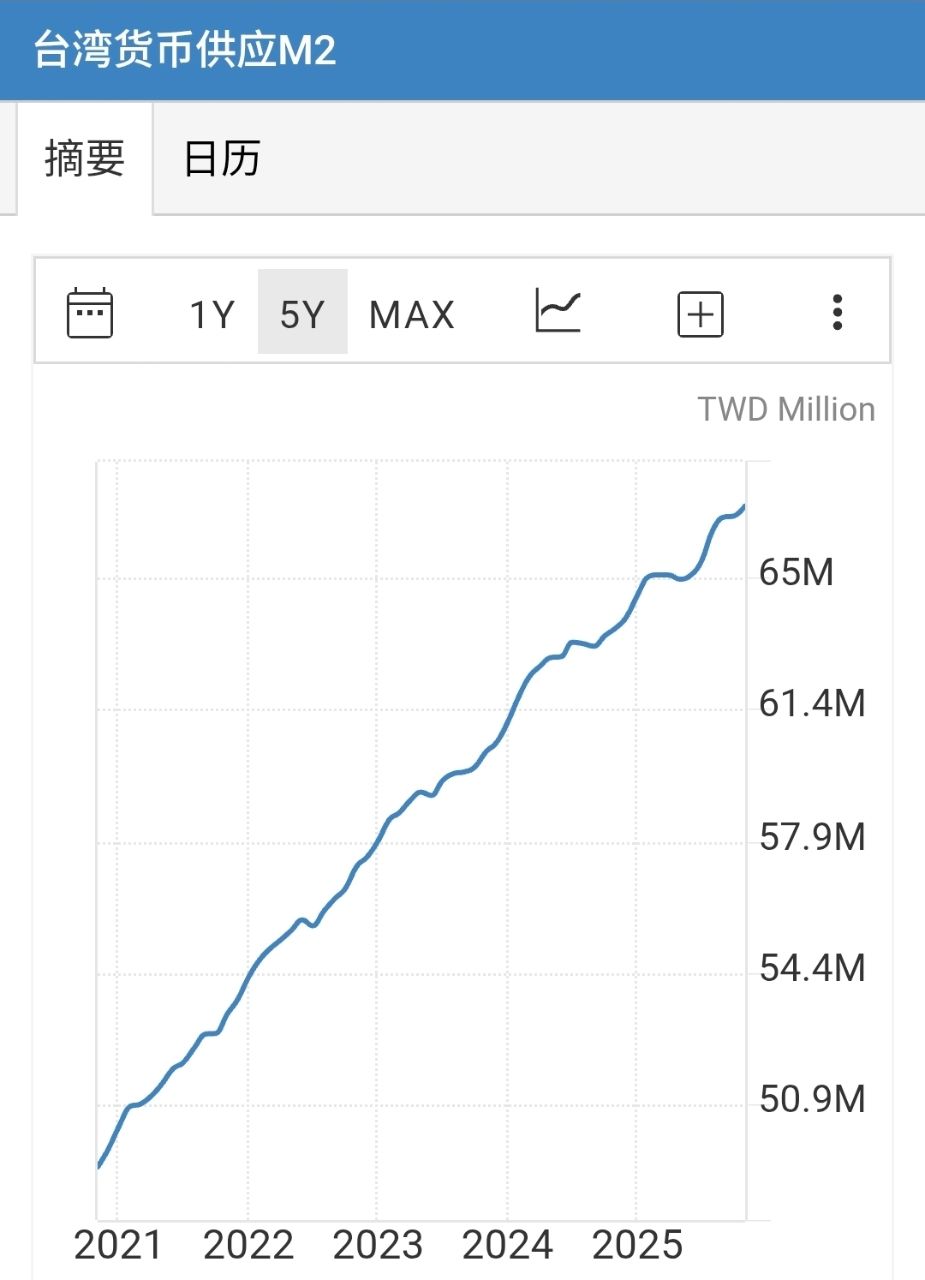This screenshot has width=925, height=1280.
Task: Switch to the 日历 tab
Action: (222, 158)
